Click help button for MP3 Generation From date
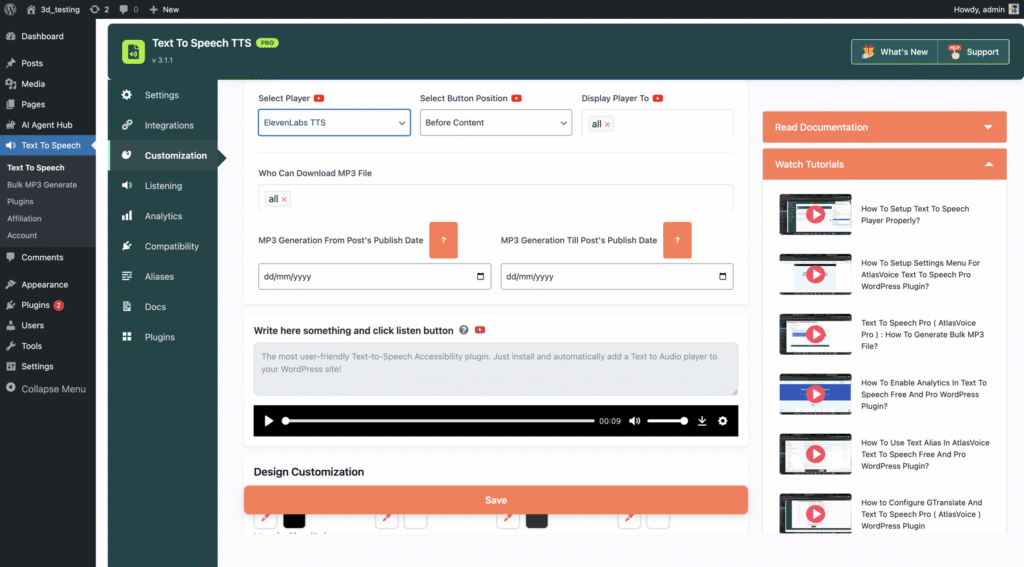Viewport: 1024px width, 567px height. (x=443, y=240)
